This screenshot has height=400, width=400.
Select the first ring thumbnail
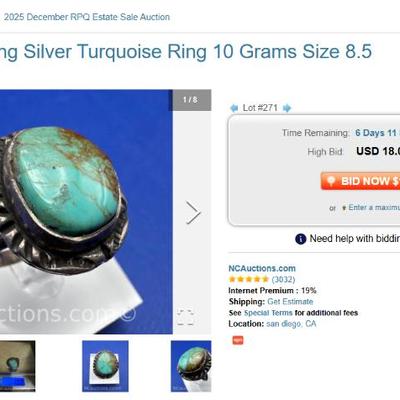coord(17,366)
